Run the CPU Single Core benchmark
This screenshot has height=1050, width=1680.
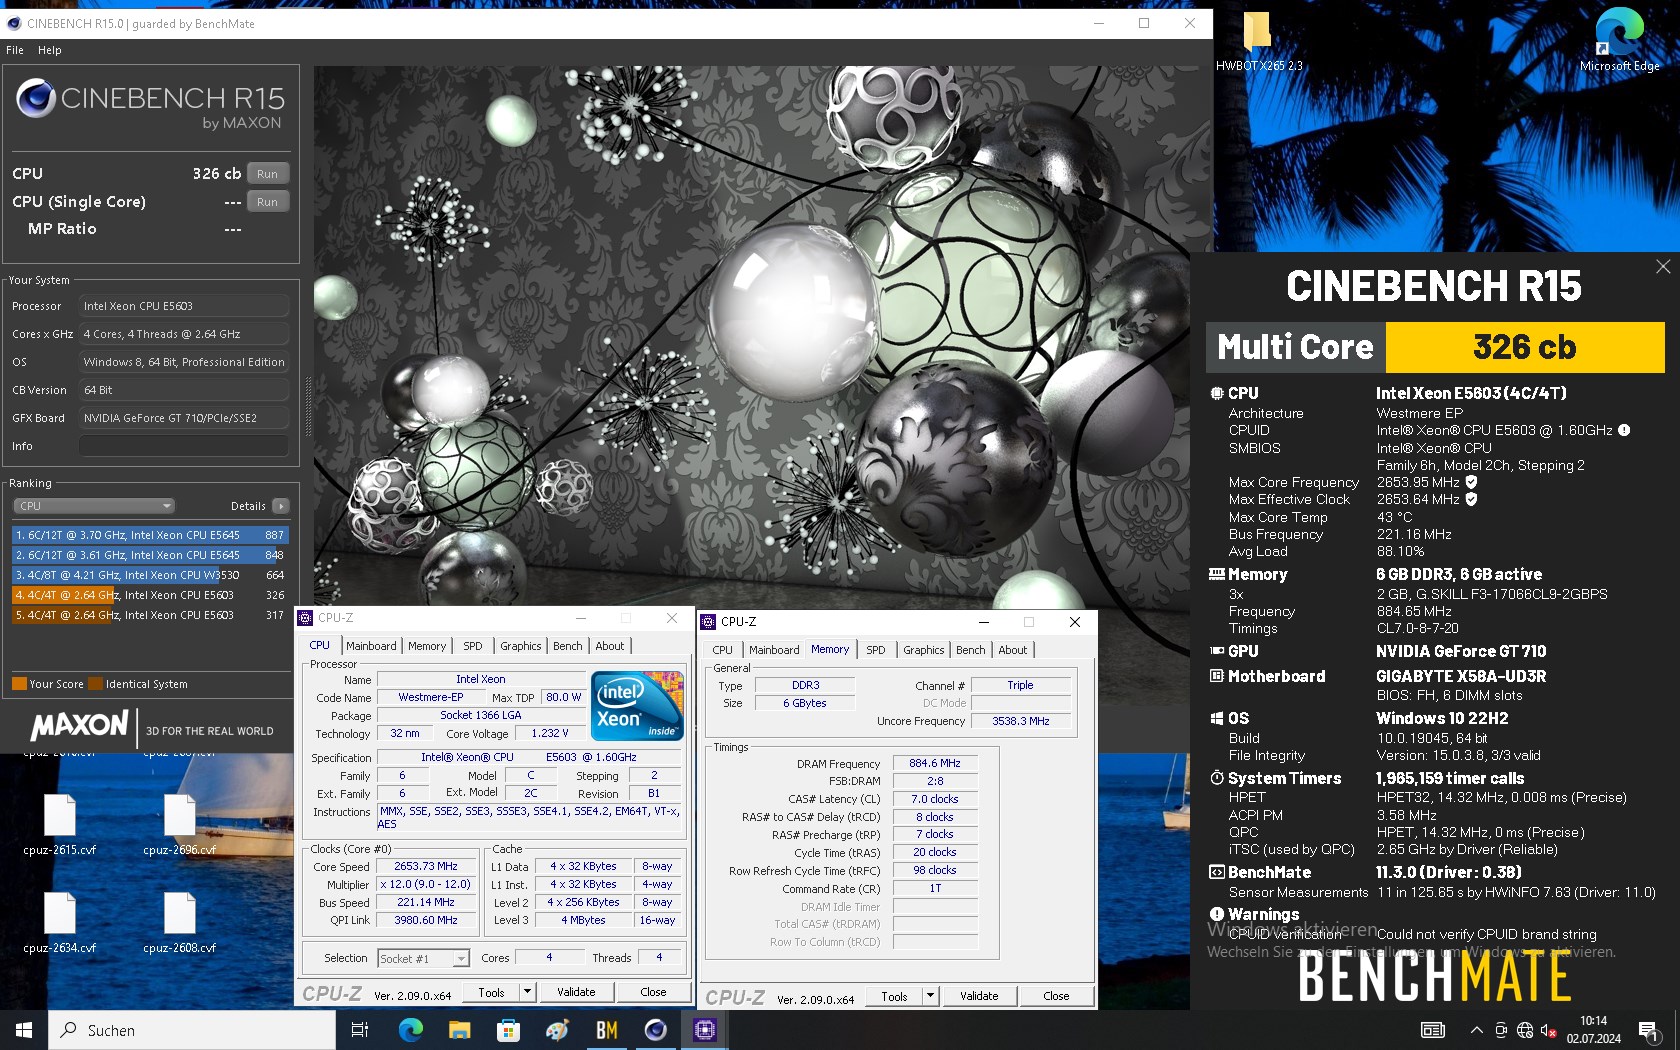click(x=267, y=201)
